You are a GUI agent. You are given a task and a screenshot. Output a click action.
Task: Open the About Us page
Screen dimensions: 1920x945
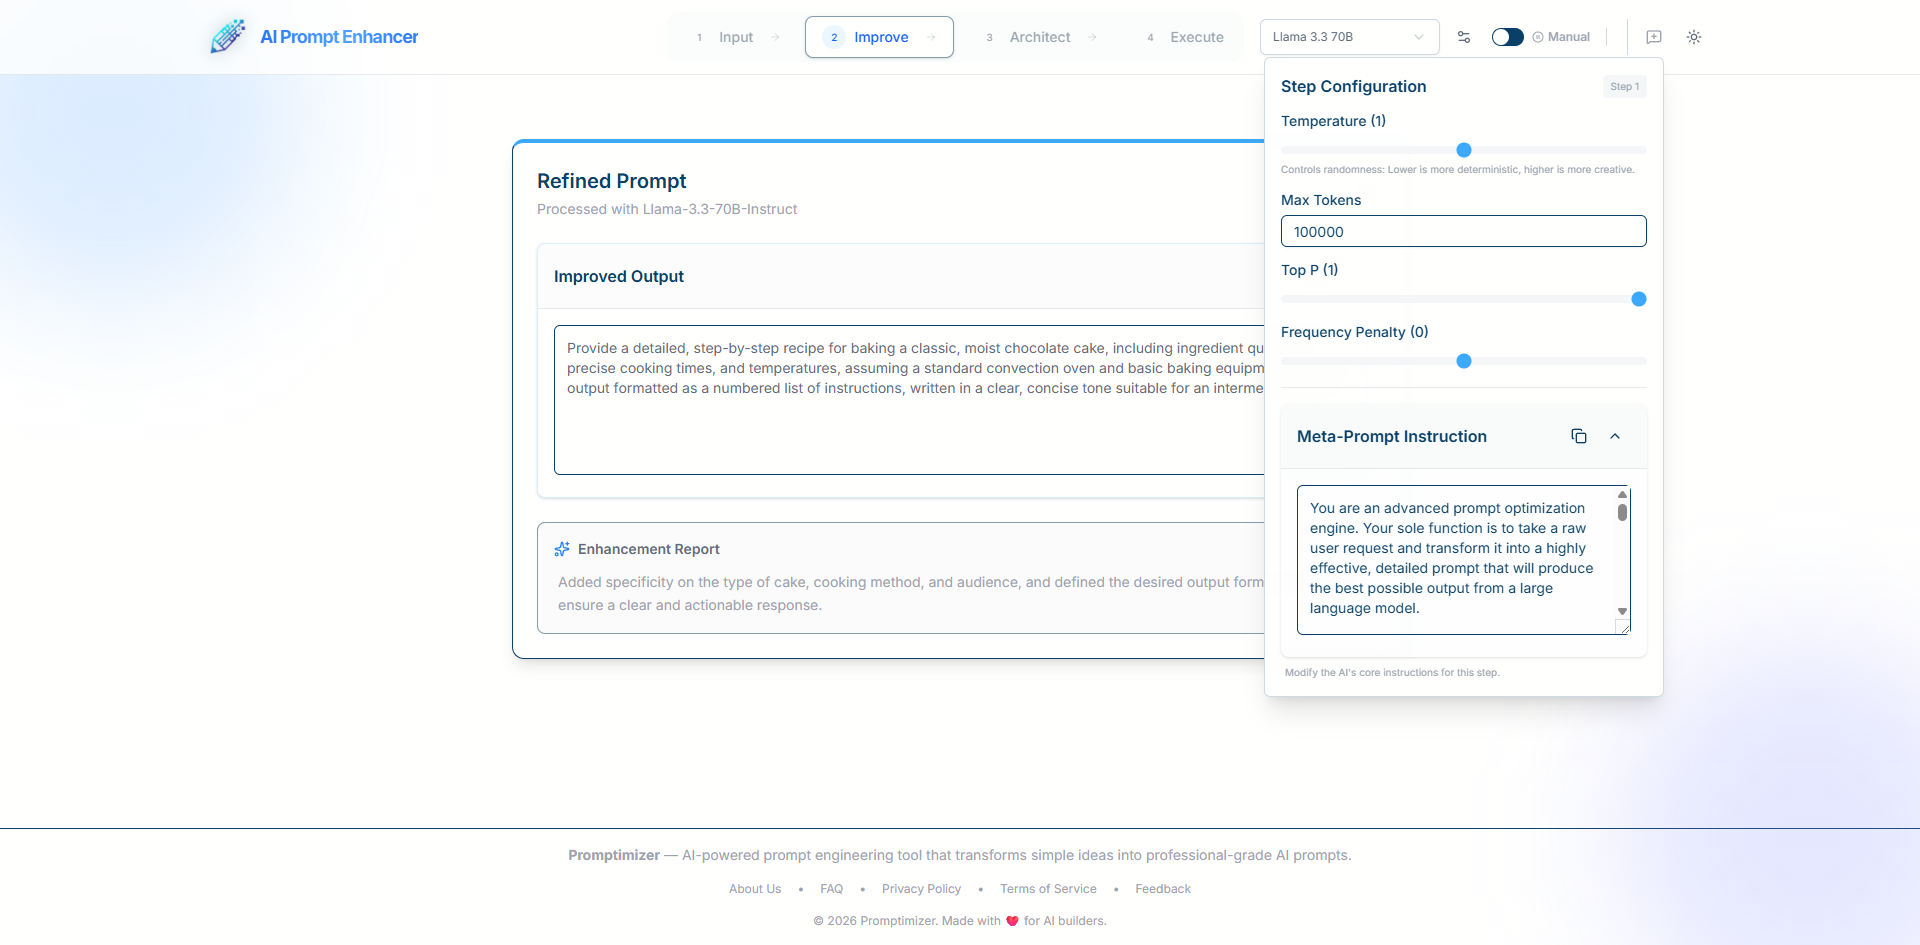(x=754, y=889)
